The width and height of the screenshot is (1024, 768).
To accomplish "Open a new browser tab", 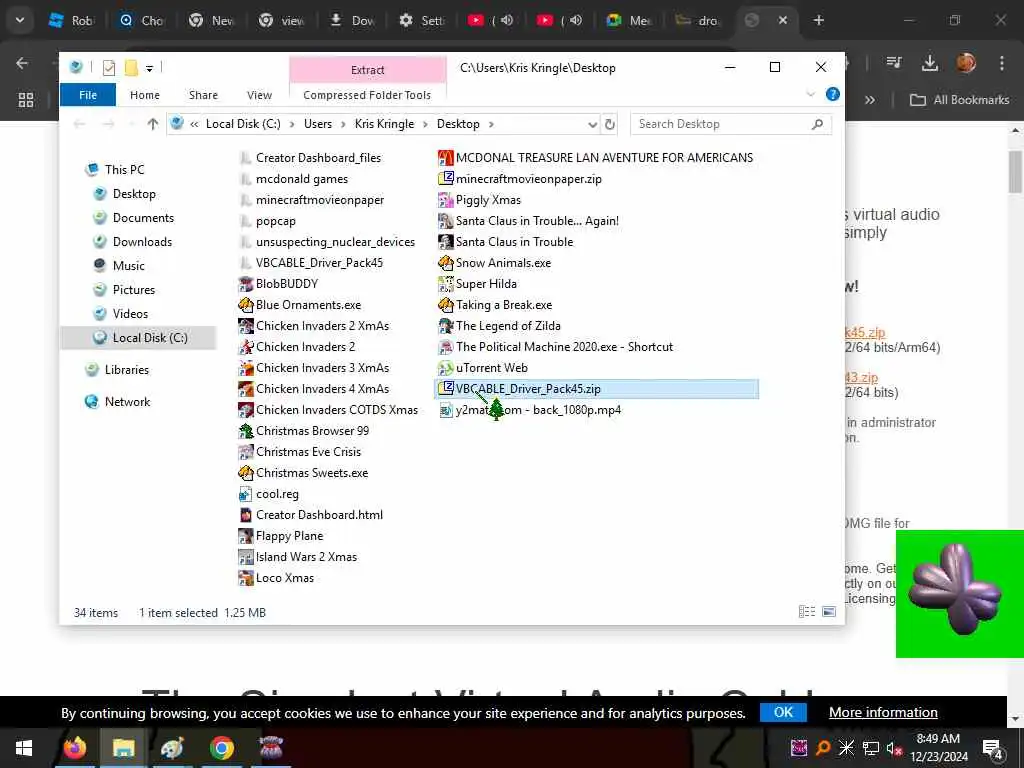I will tap(818, 20).
